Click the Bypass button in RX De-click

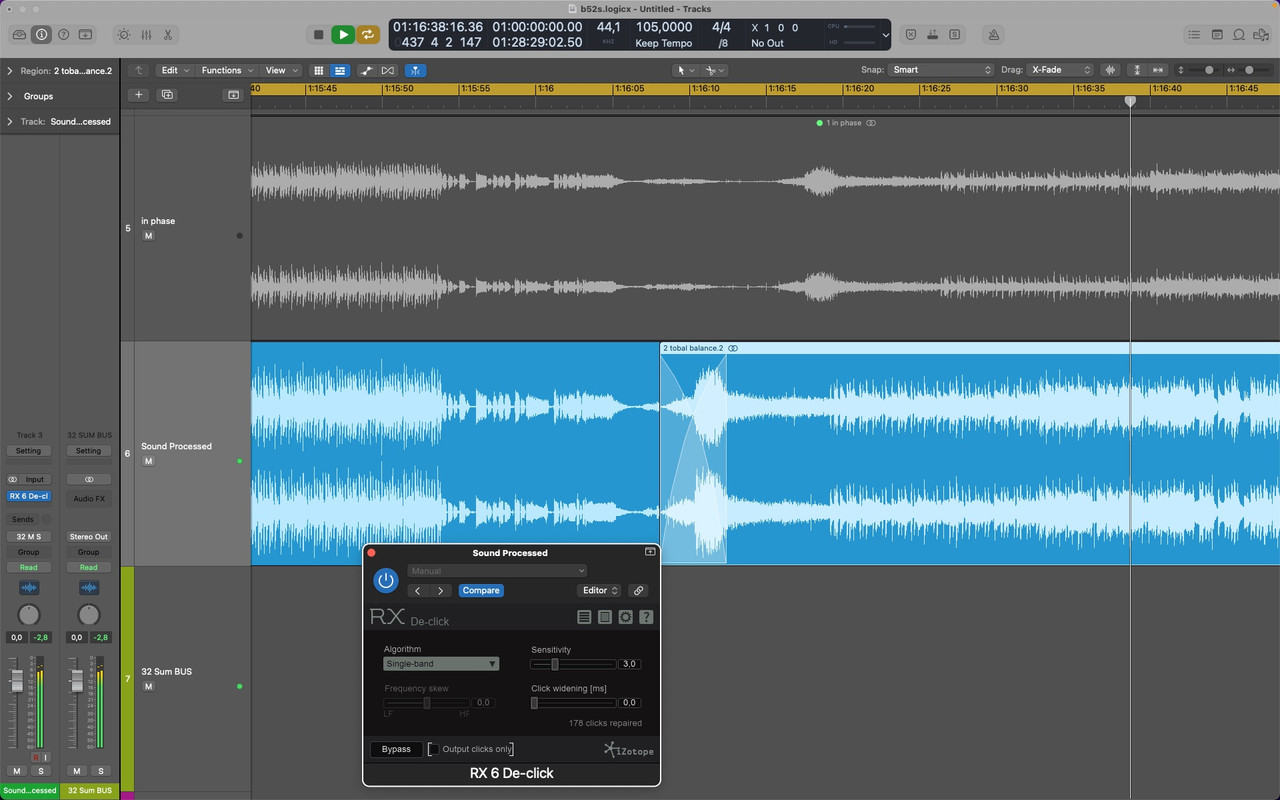pyautogui.click(x=396, y=749)
